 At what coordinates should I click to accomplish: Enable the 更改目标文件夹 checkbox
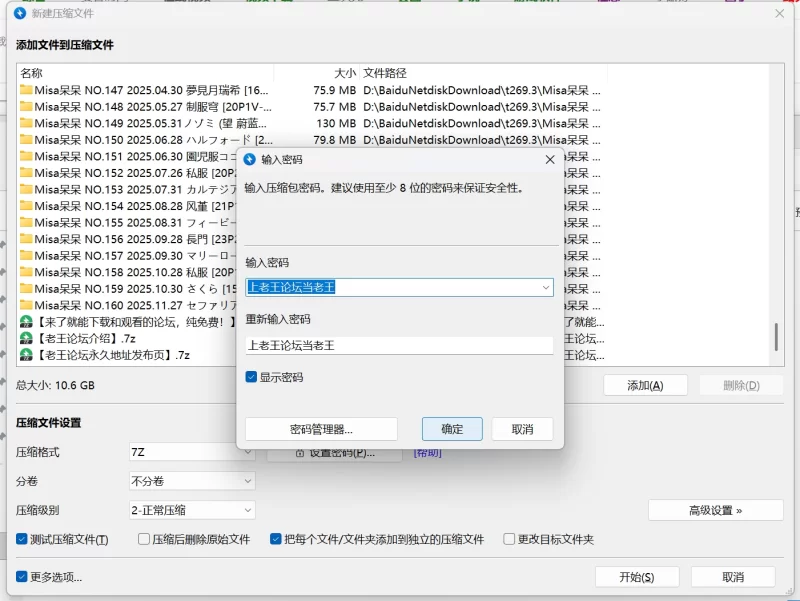point(509,539)
